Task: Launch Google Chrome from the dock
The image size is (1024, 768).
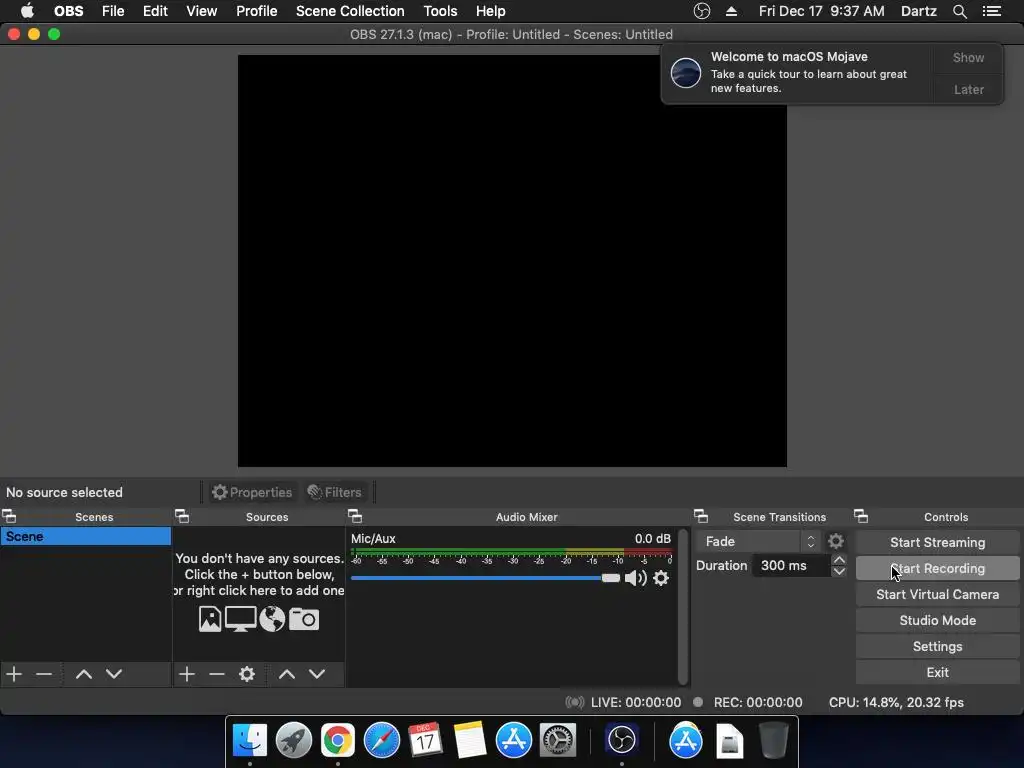Action: tap(338, 741)
